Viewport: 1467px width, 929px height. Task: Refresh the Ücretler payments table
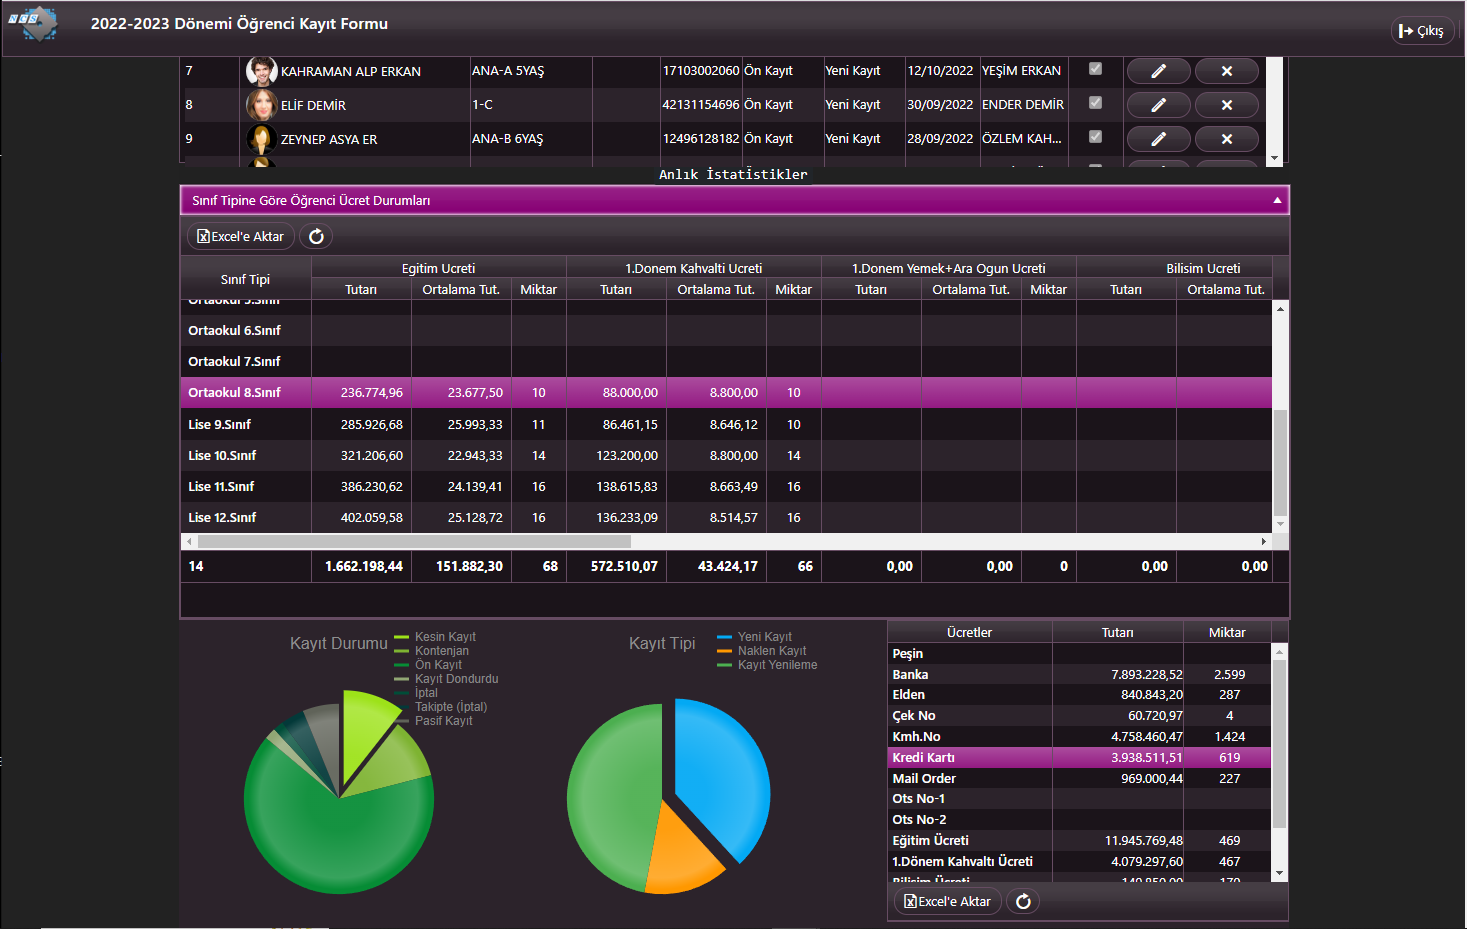1023,901
